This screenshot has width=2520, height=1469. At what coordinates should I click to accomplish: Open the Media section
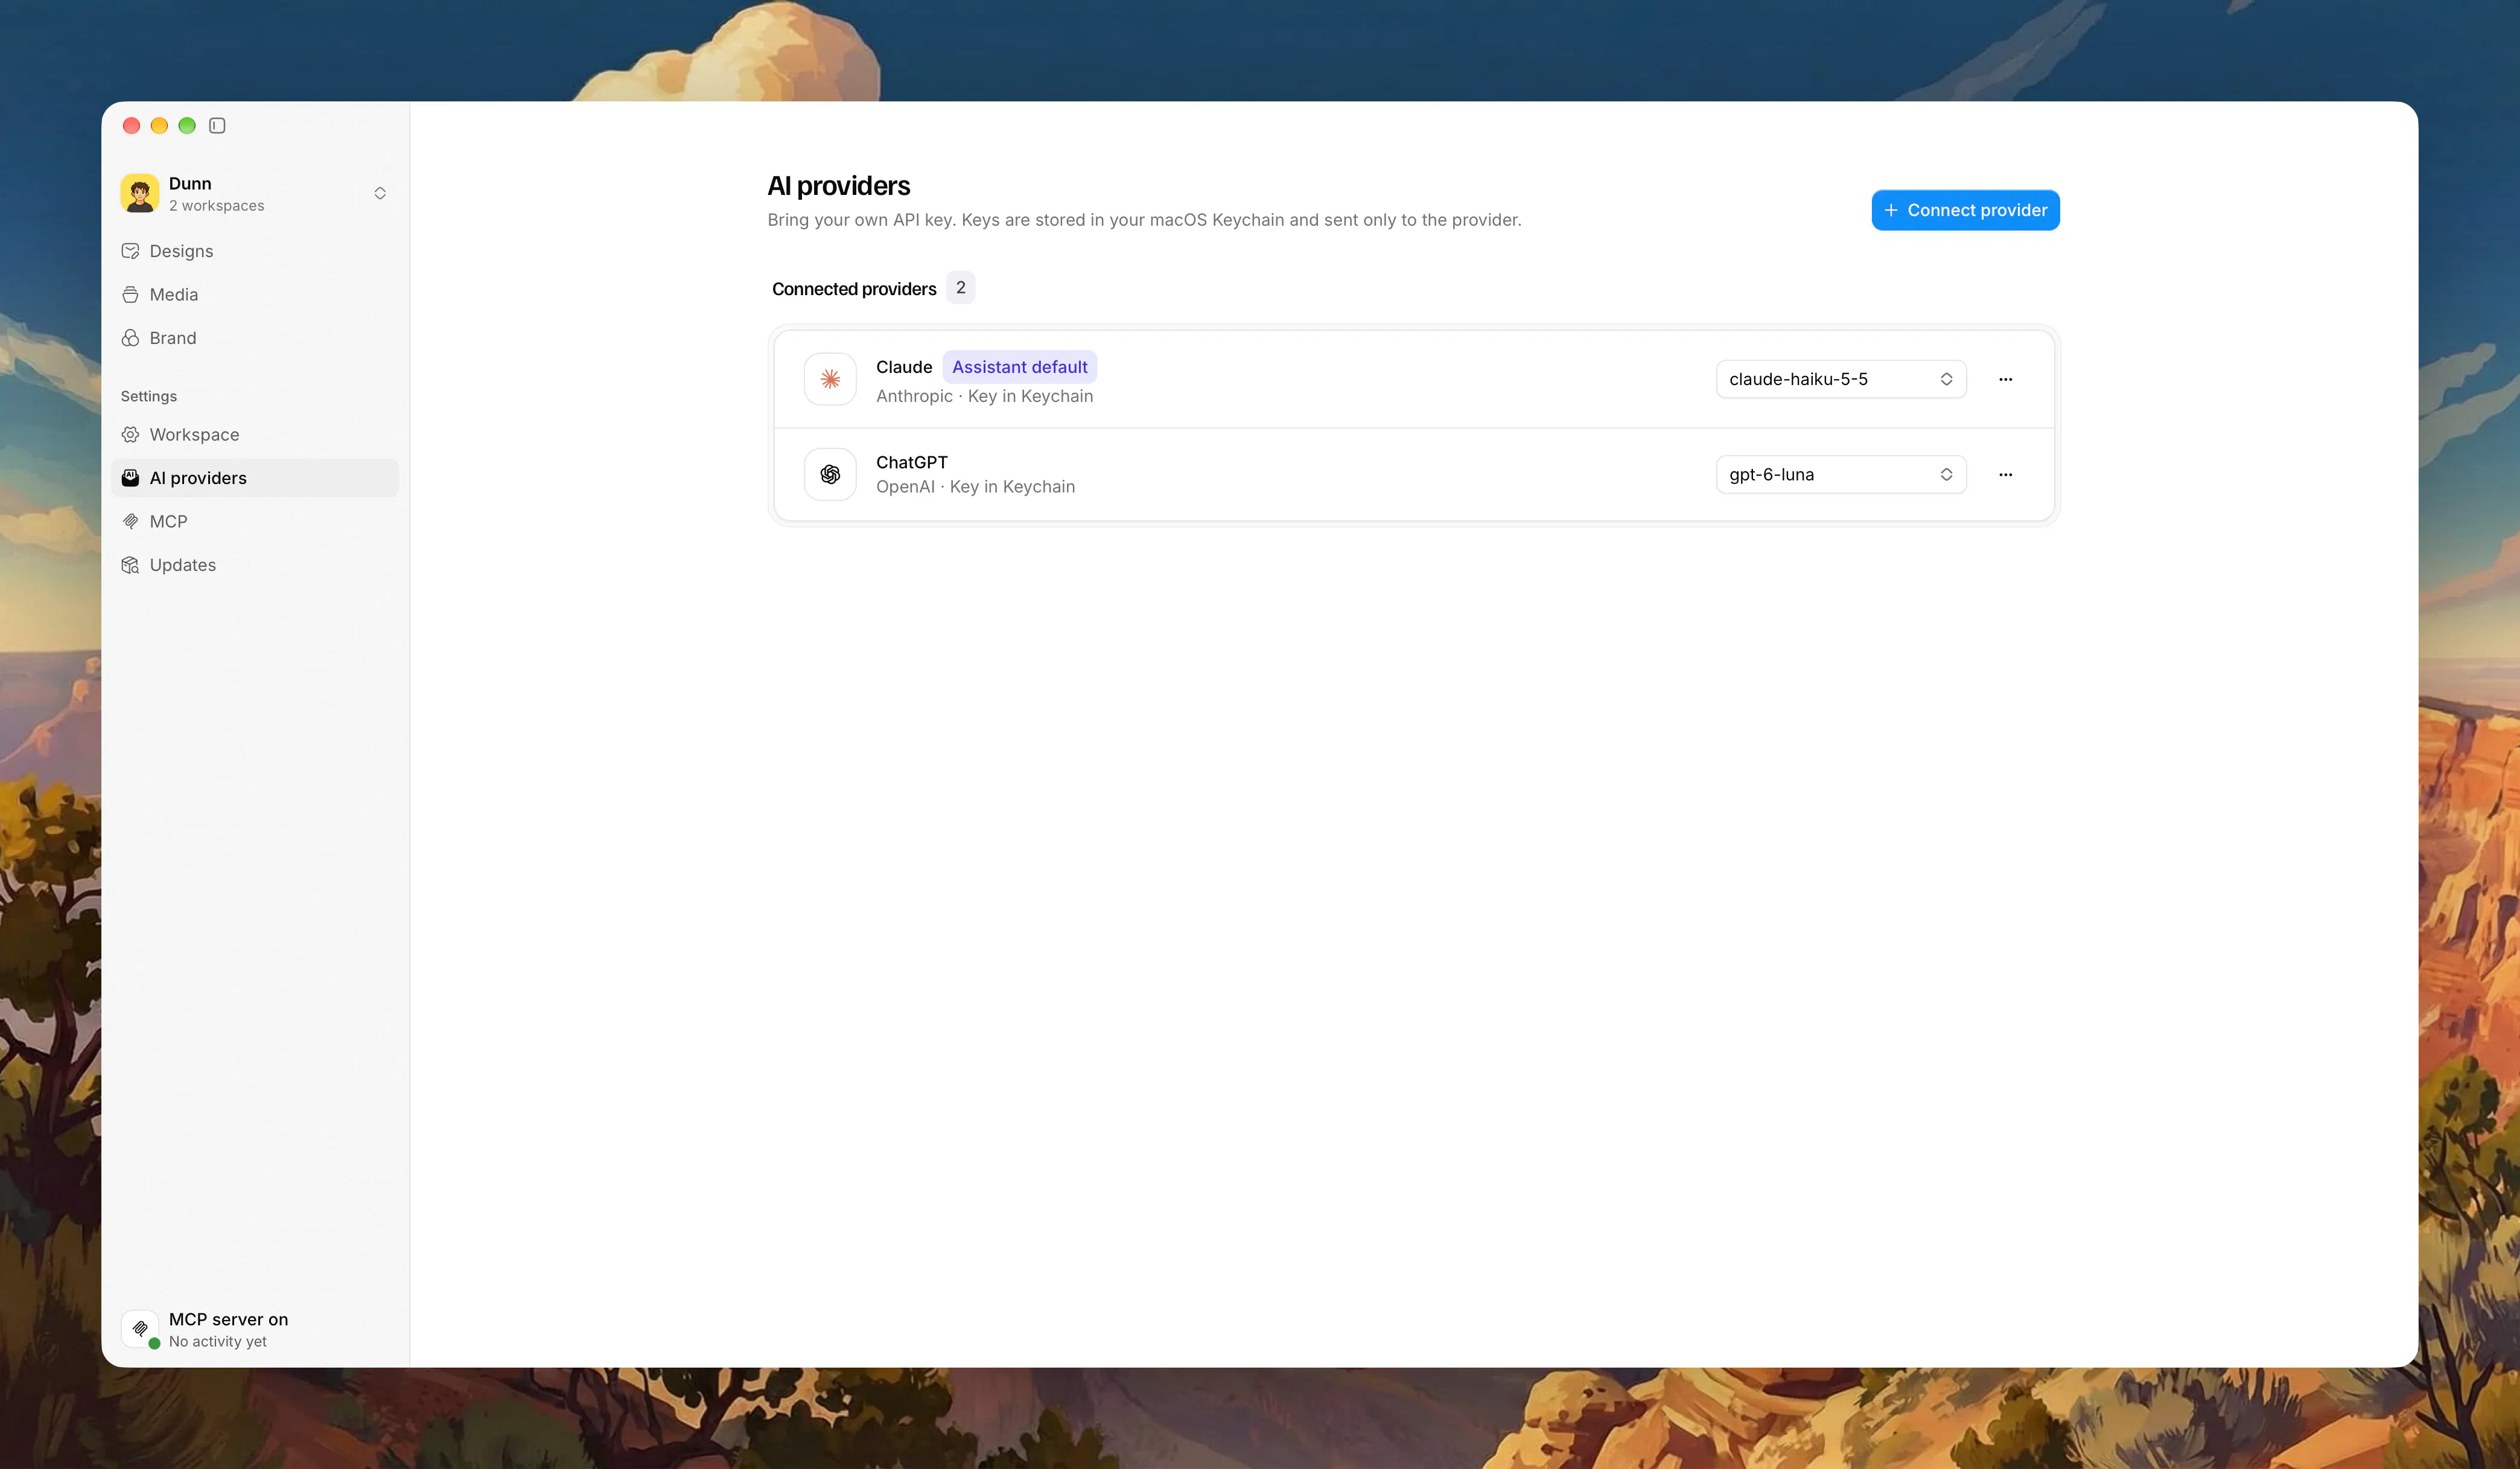coord(255,294)
